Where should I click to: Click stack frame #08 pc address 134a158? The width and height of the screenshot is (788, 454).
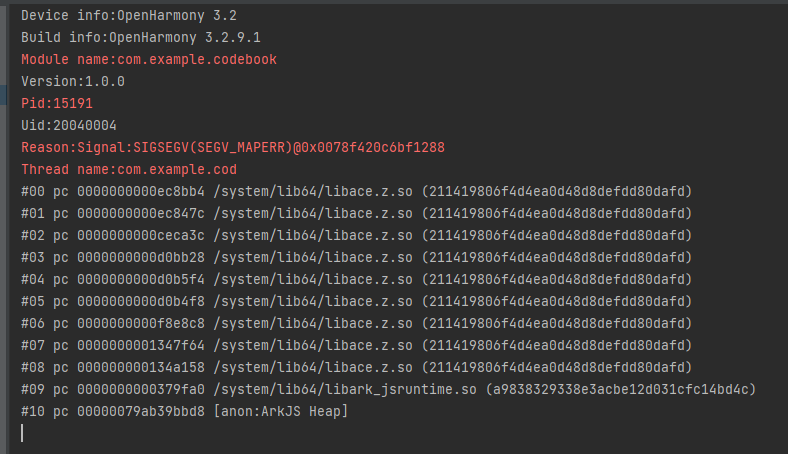coord(141,368)
